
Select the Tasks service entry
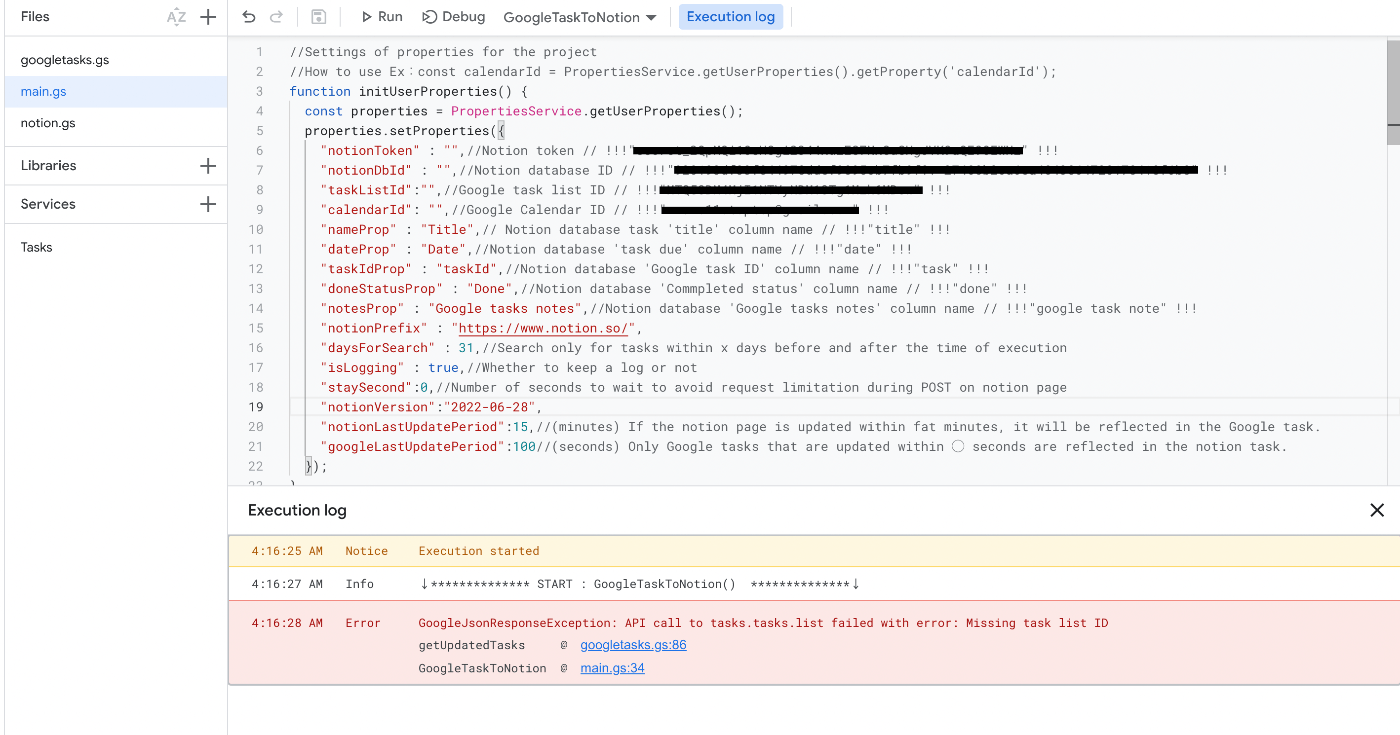[x=37, y=247]
